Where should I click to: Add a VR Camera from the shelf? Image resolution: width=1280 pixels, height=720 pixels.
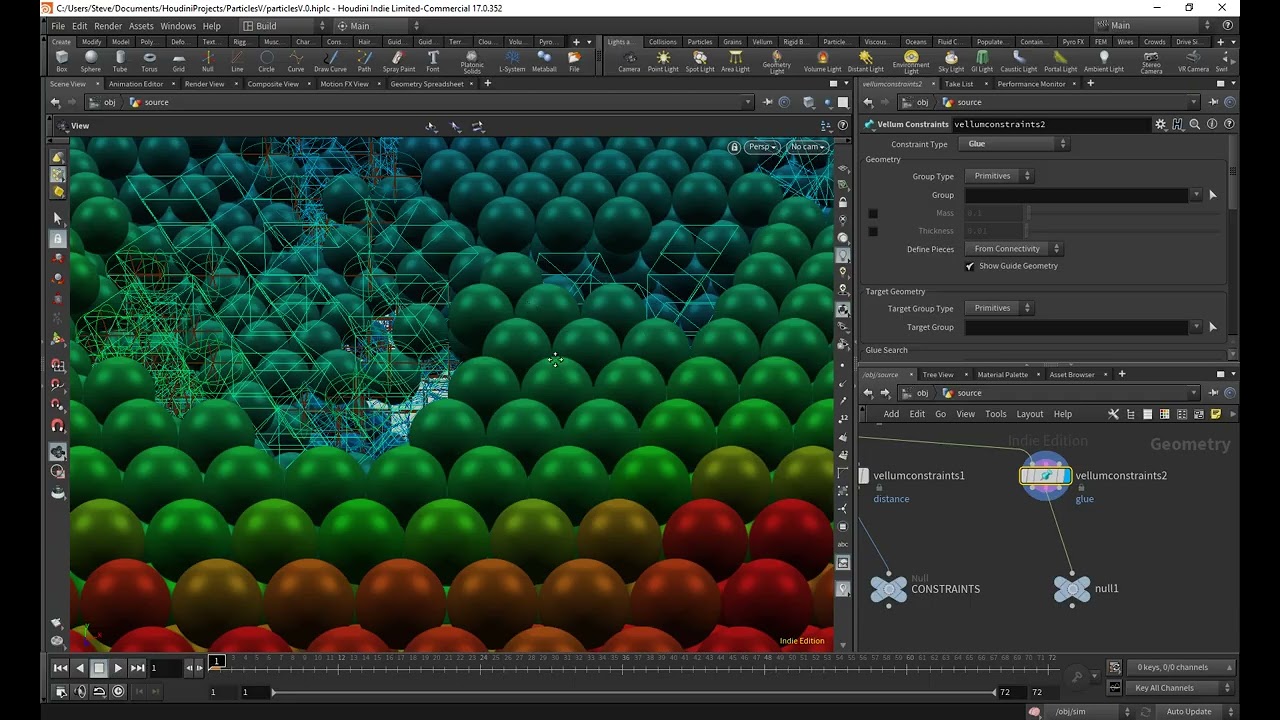pos(1193,62)
